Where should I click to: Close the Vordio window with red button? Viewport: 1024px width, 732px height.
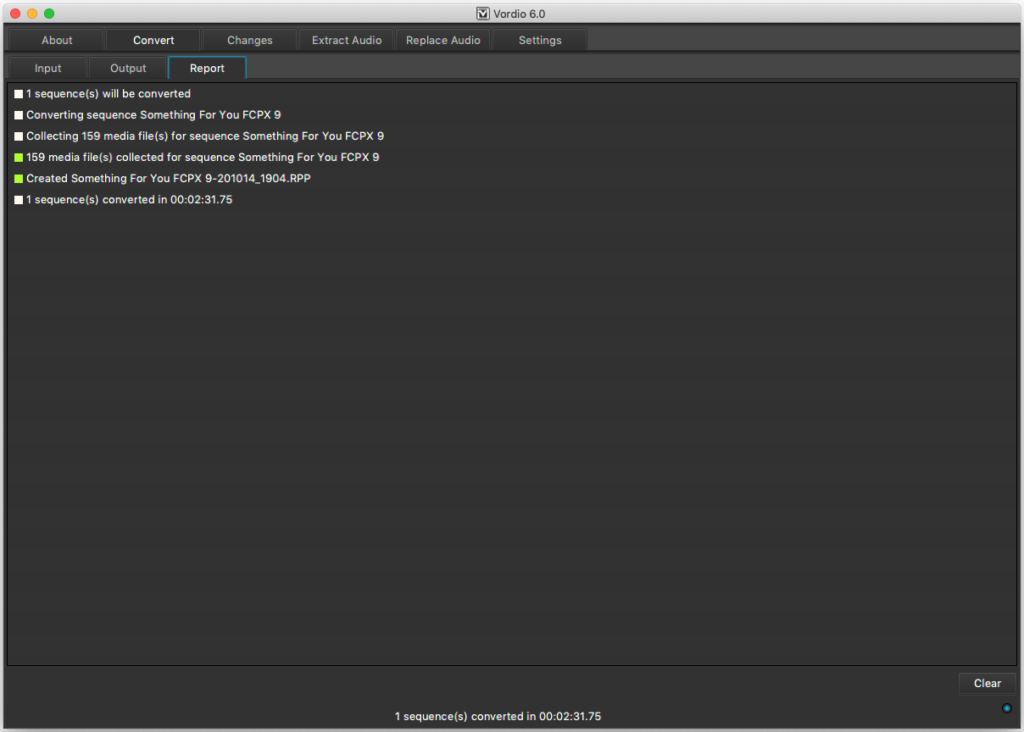click(x=16, y=14)
